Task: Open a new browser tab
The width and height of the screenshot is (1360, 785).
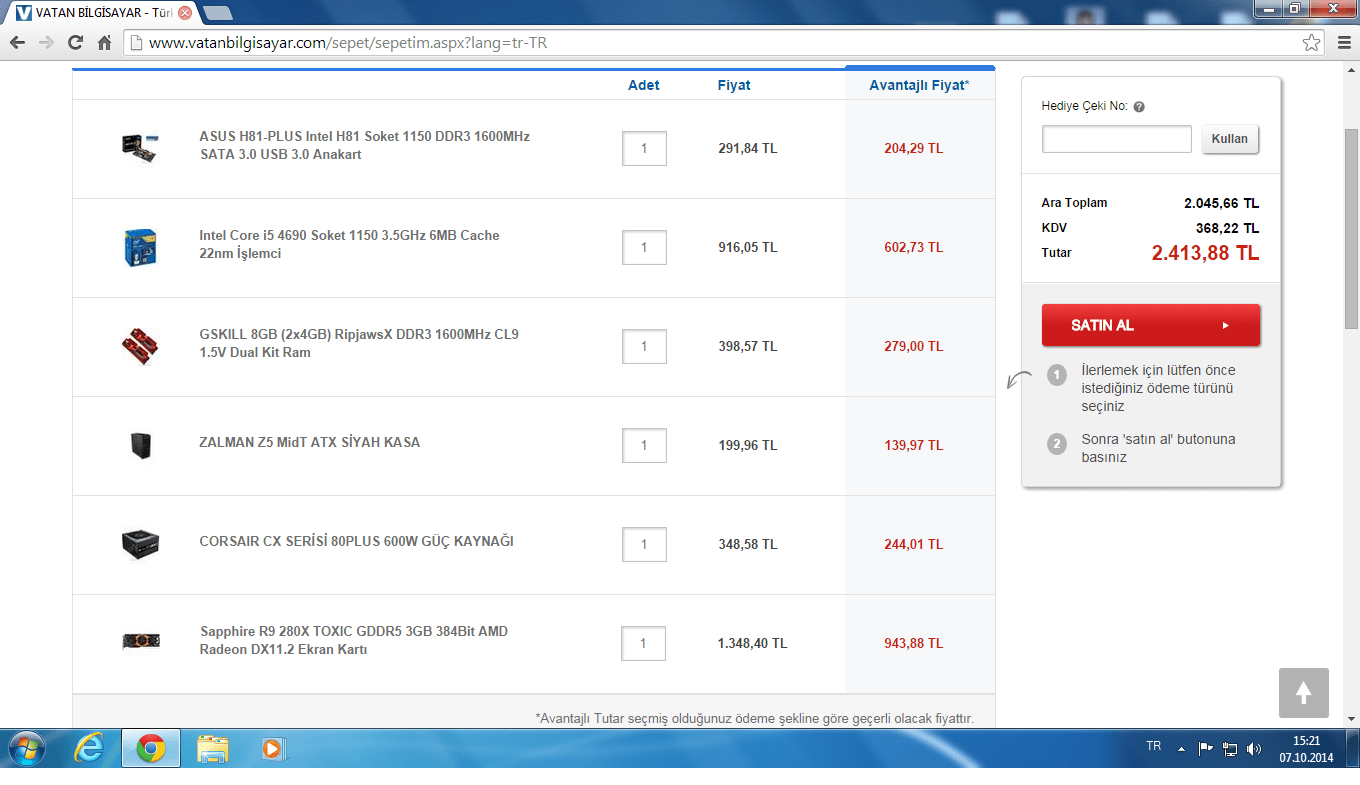Action: pyautogui.click(x=217, y=13)
